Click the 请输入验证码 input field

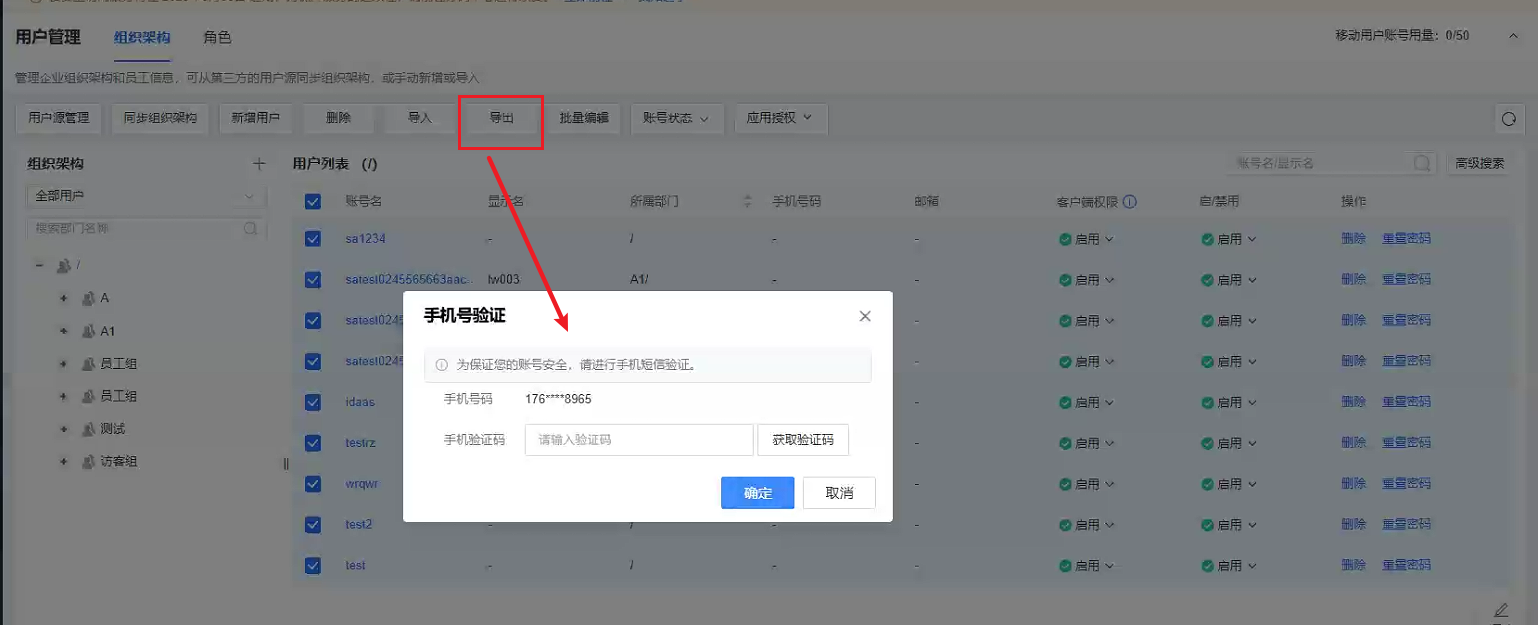(x=638, y=440)
